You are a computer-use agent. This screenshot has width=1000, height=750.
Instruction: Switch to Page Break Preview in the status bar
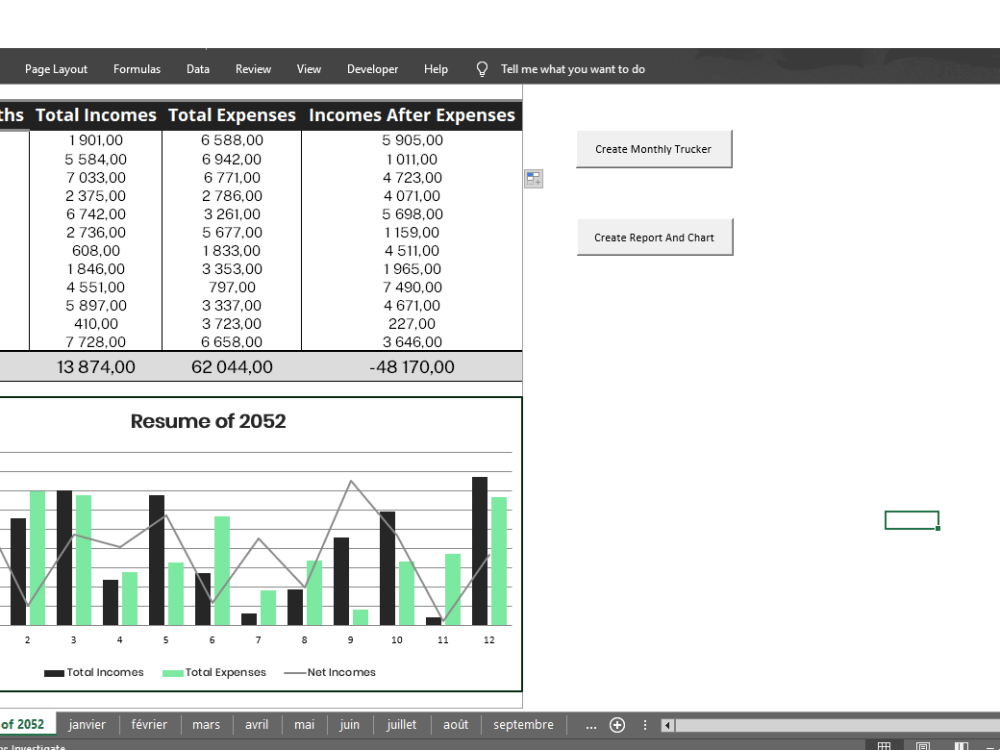[960, 746]
